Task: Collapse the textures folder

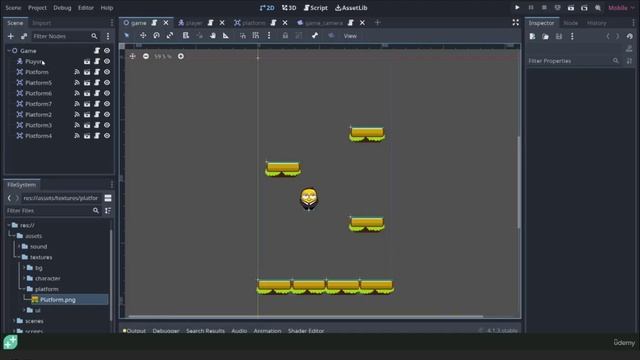Action: [19, 257]
